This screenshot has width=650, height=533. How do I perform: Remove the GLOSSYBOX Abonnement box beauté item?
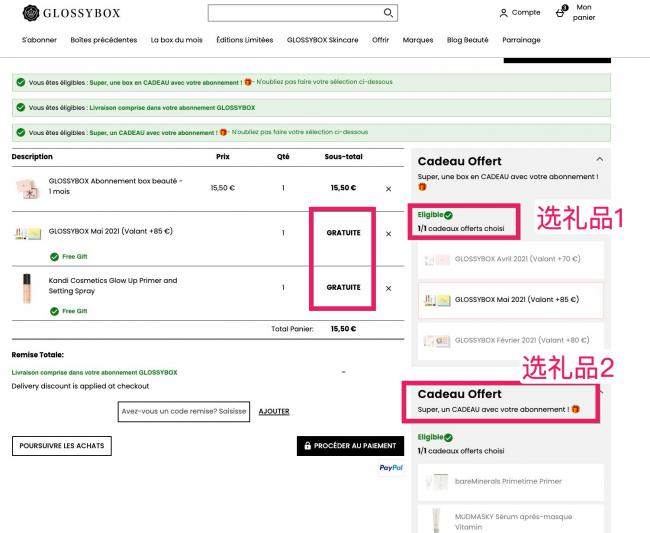pyautogui.click(x=388, y=189)
